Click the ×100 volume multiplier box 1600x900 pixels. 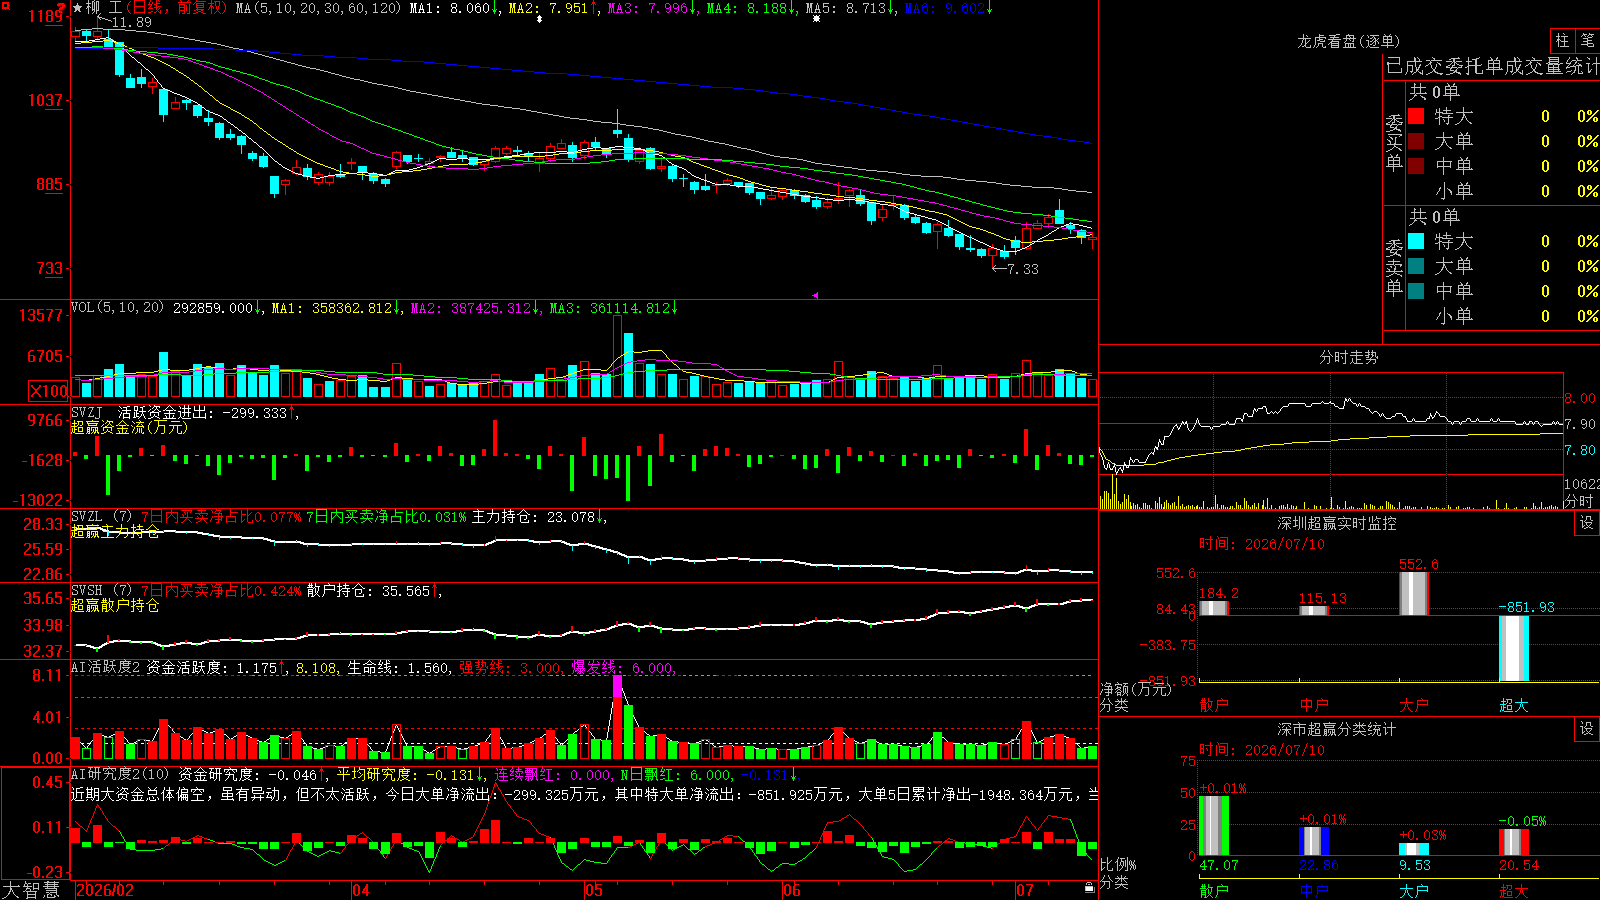point(49,391)
